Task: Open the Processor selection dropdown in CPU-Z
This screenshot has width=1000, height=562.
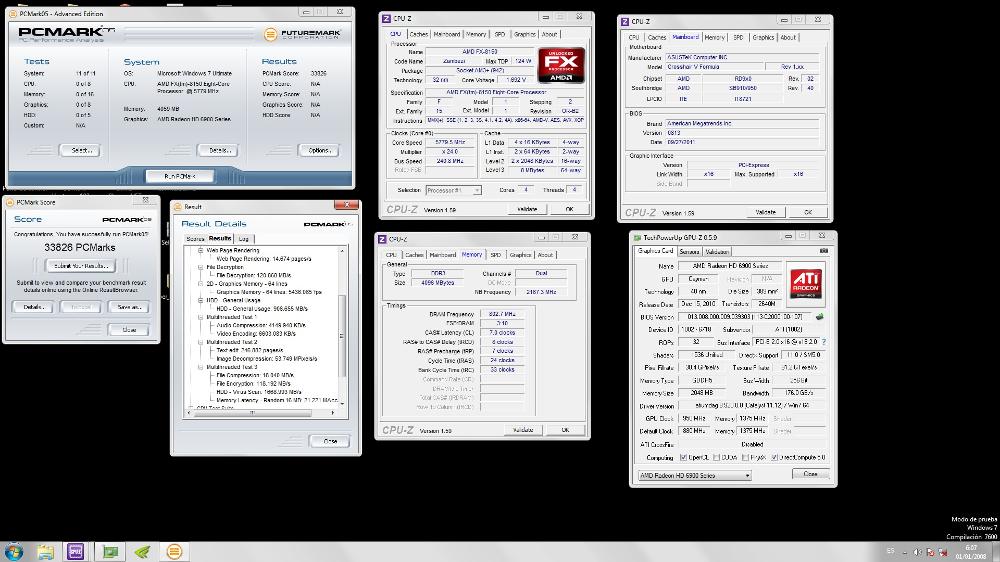Action: point(453,190)
